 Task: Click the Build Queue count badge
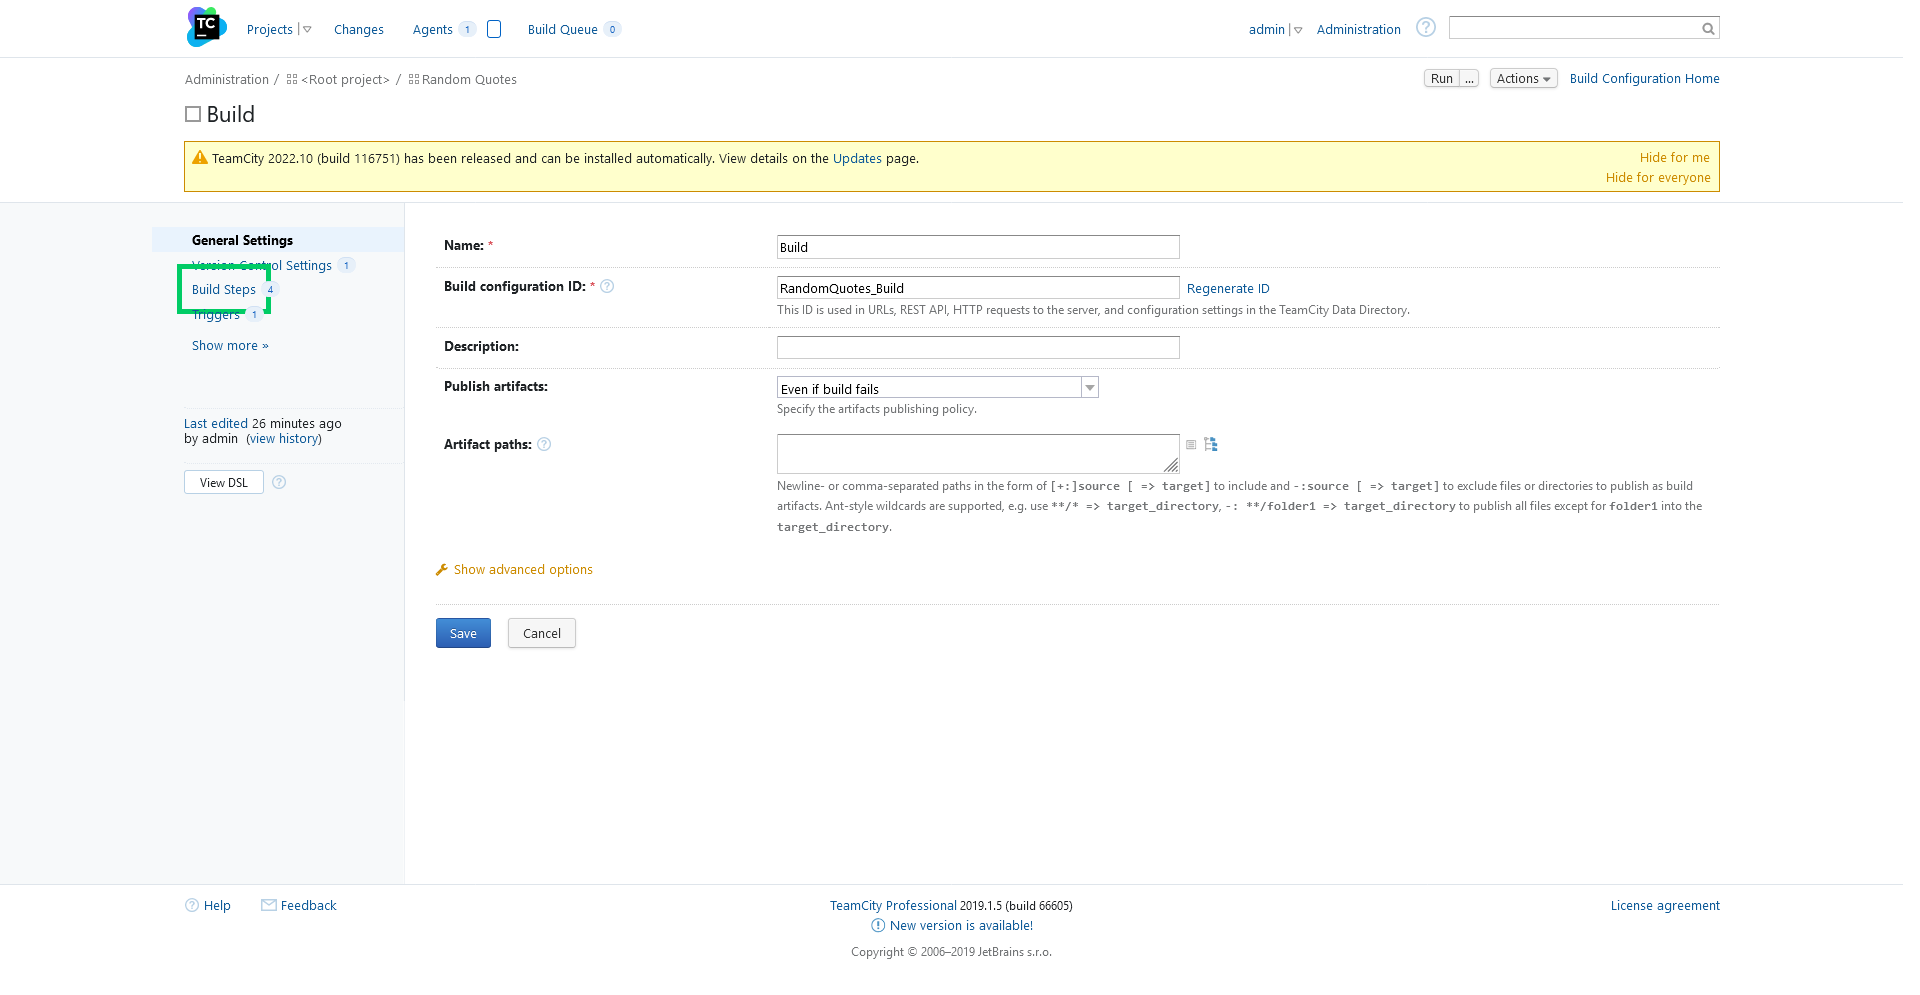612,30
